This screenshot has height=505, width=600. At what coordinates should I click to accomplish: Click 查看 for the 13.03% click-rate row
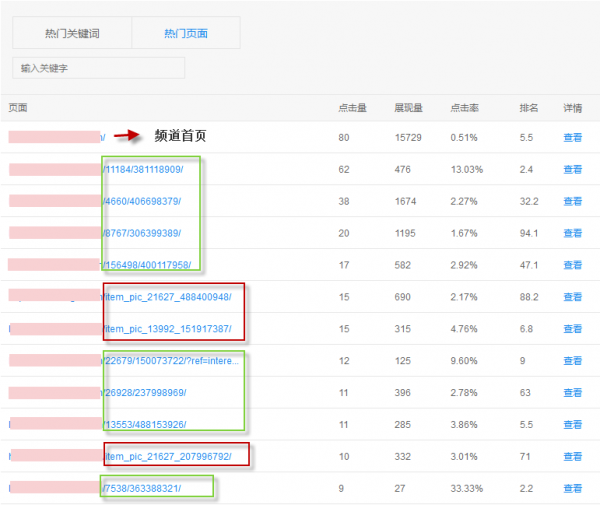pos(572,169)
